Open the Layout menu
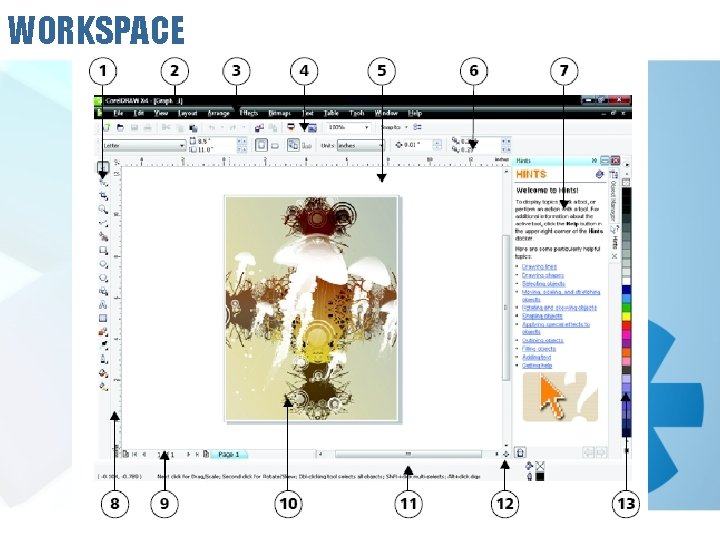This screenshot has width=720, height=540. coord(187,113)
